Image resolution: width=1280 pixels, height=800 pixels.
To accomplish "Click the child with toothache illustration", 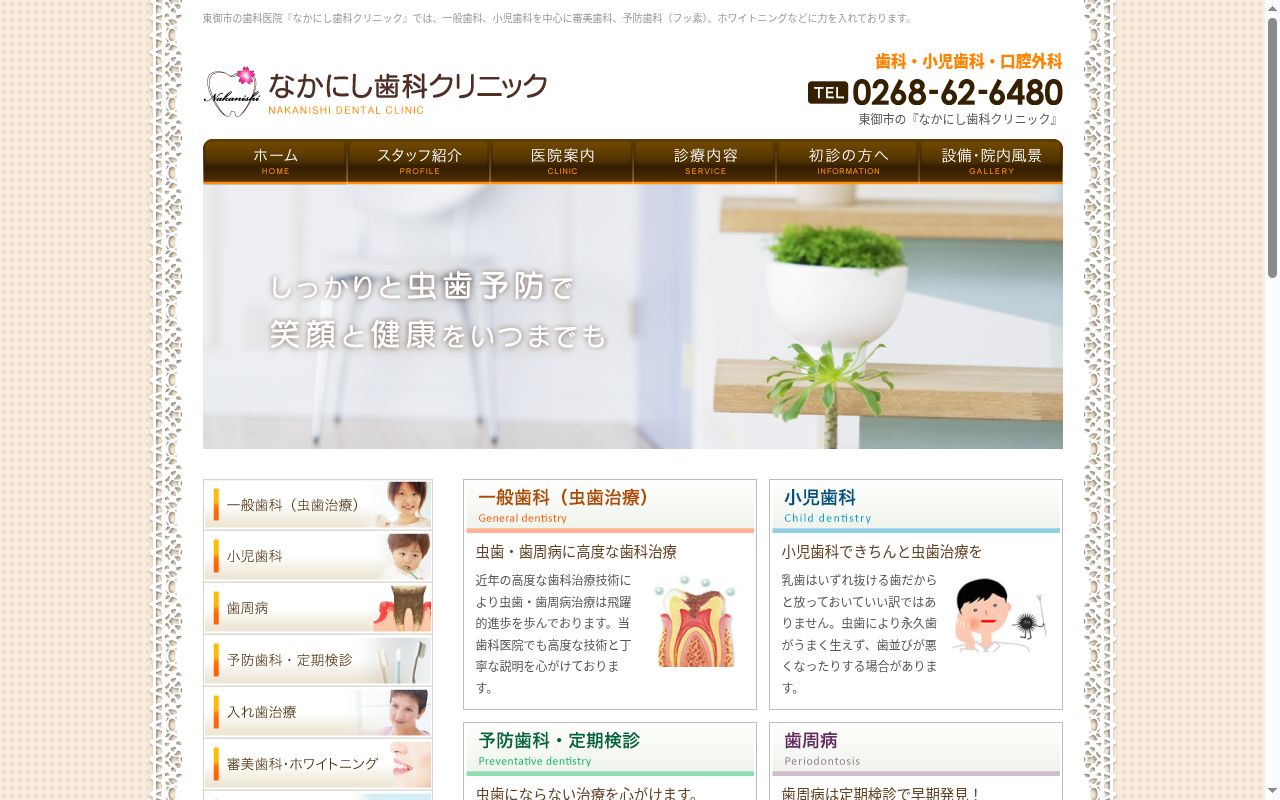I will click(x=1000, y=616).
